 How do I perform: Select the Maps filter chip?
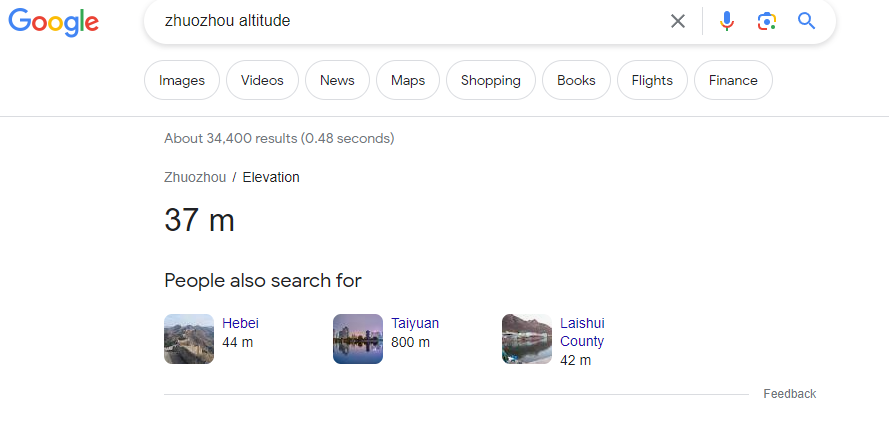(x=408, y=80)
